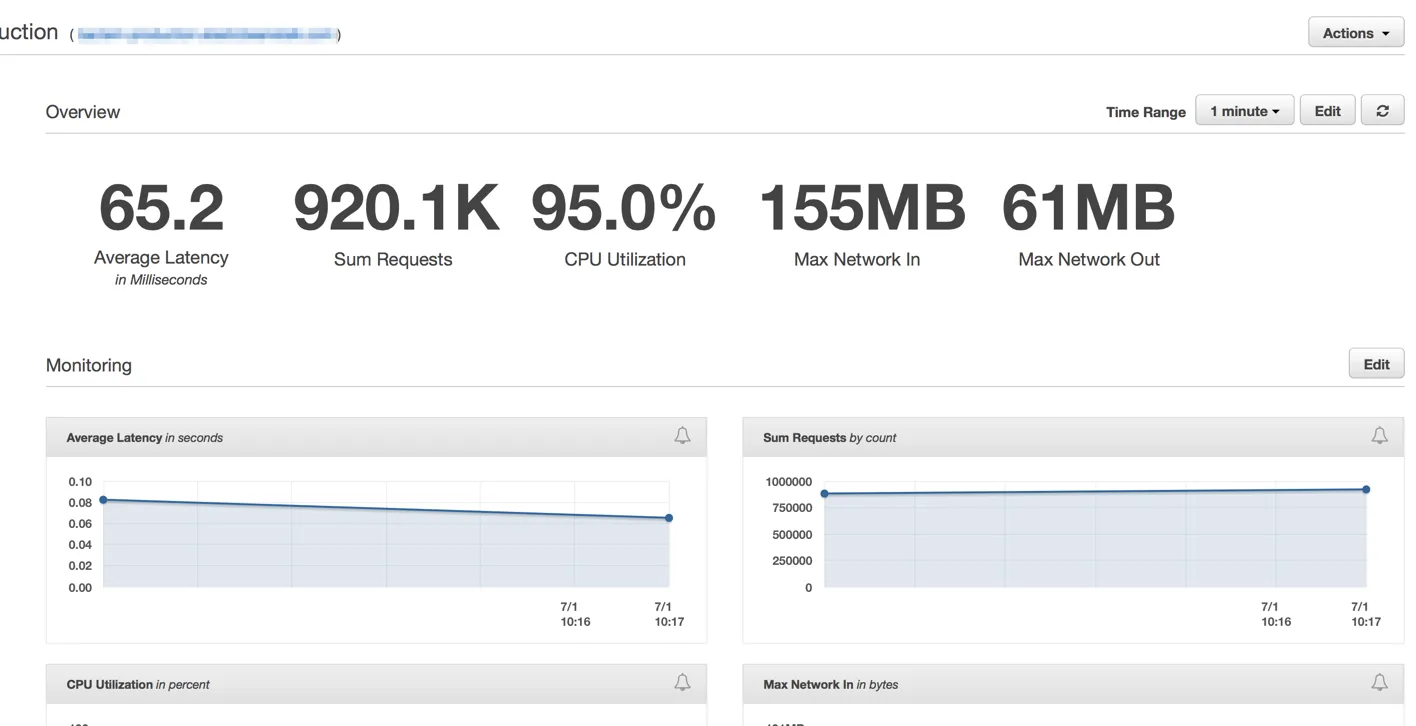The height and width of the screenshot is (726, 1416).
Task: Click the Edit button in Monitoring section
Action: tap(1376, 364)
